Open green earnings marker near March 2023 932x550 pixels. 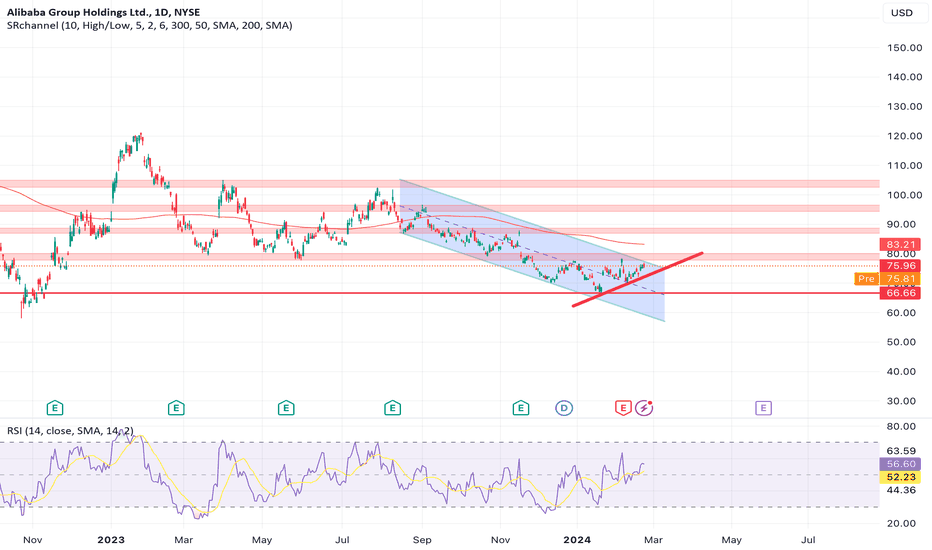click(x=176, y=408)
